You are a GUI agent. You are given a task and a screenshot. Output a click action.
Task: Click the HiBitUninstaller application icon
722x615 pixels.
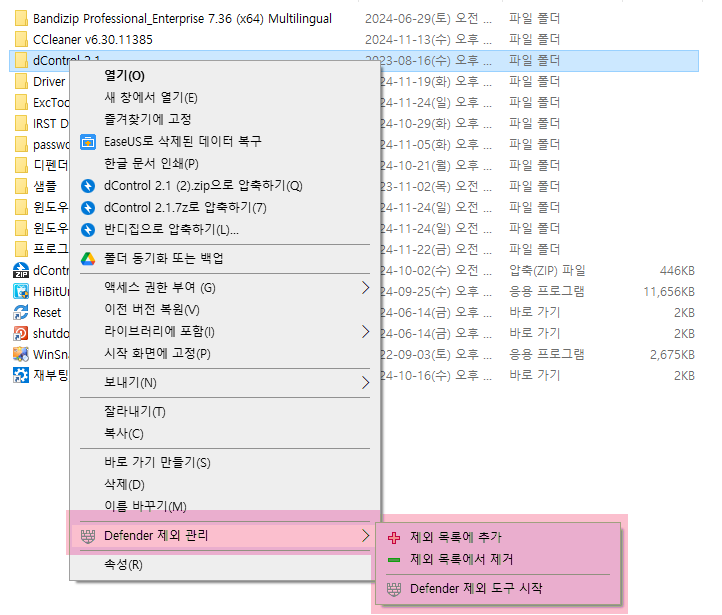click(21, 291)
